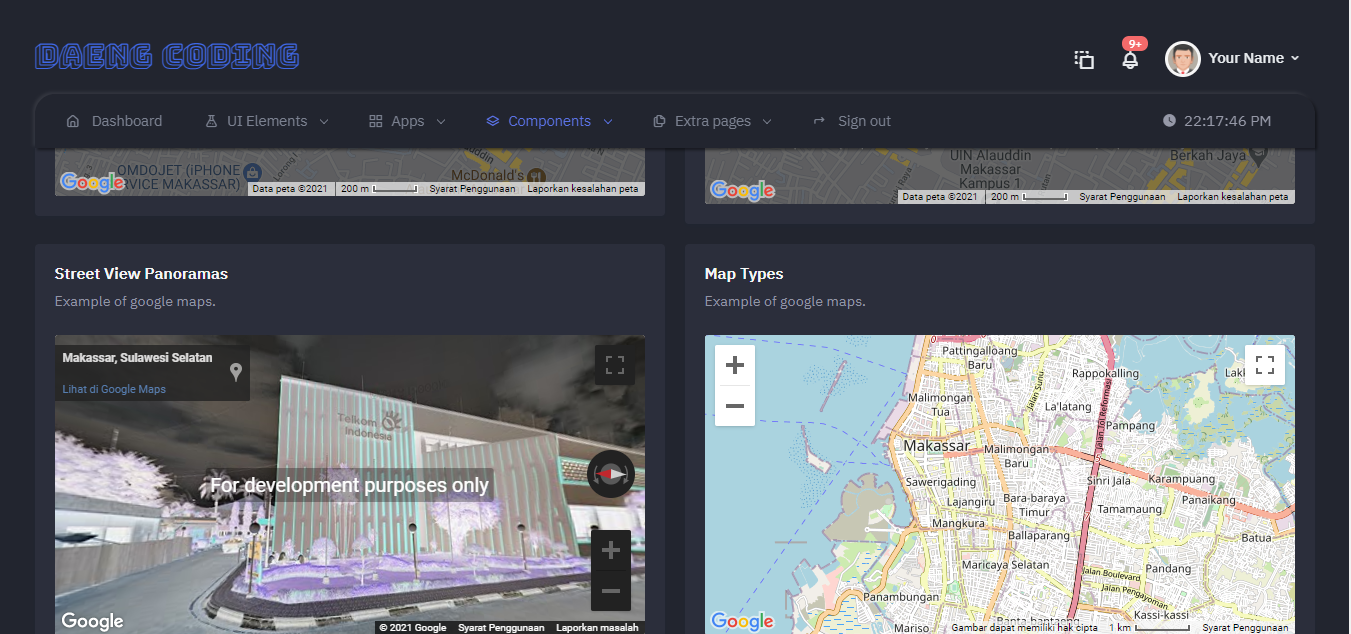Enter fullscreen on the Street View panorama
Screen dimensions: 1351x634
coord(614,364)
